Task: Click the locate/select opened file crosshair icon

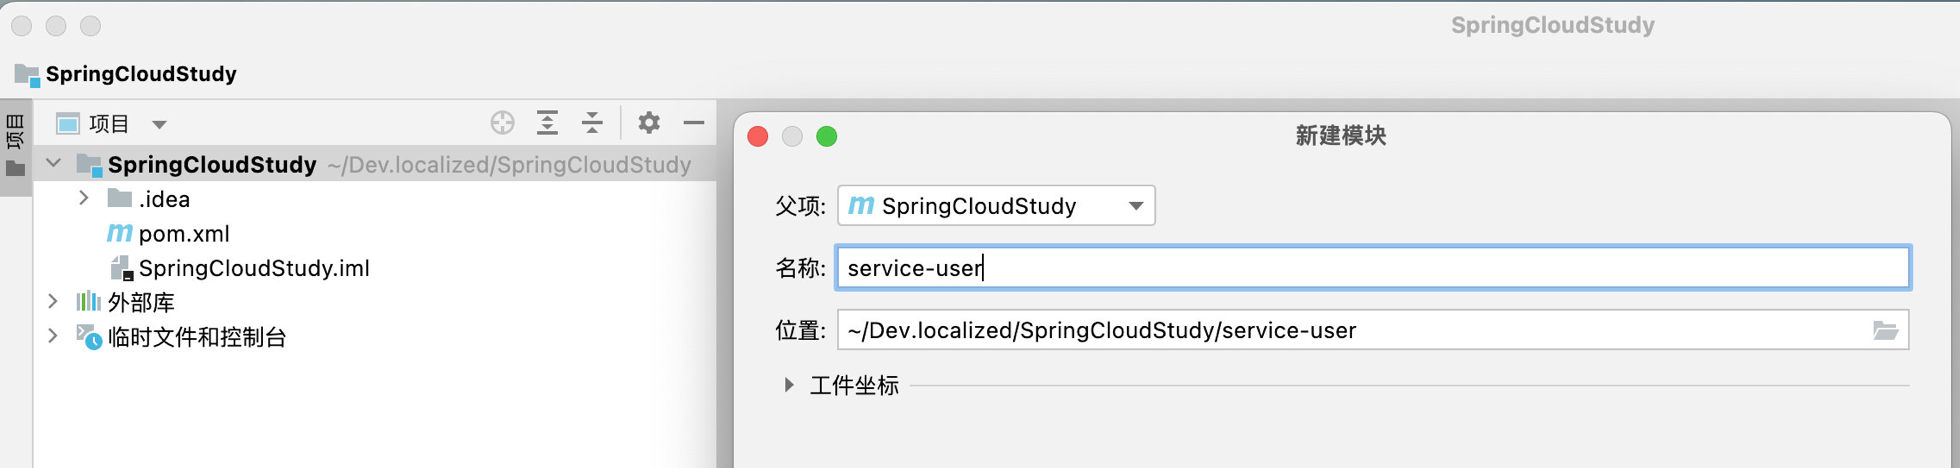Action: click(502, 123)
